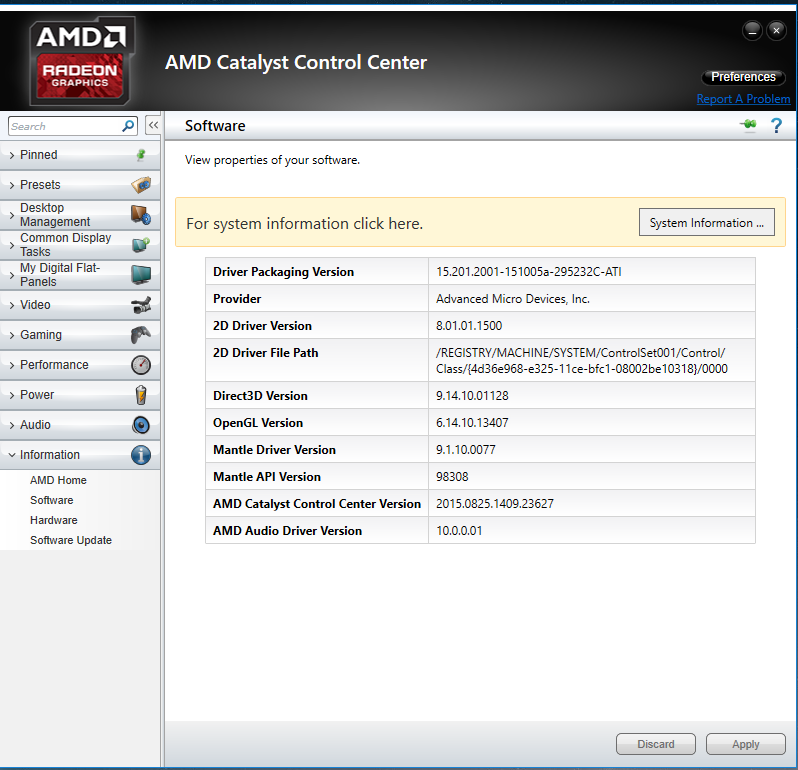
Task: Click the Power battery icon
Action: click(141, 395)
